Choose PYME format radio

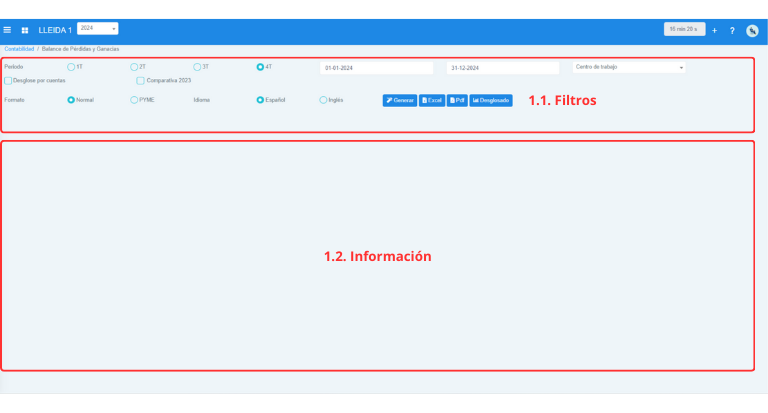pyautogui.click(x=134, y=100)
